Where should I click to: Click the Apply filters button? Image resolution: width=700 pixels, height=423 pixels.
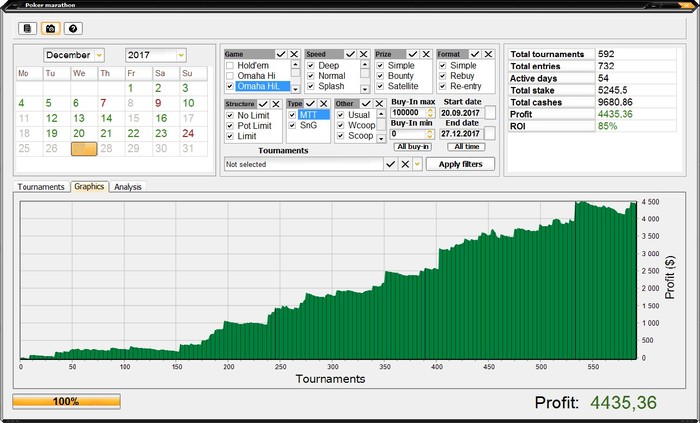(x=460, y=164)
